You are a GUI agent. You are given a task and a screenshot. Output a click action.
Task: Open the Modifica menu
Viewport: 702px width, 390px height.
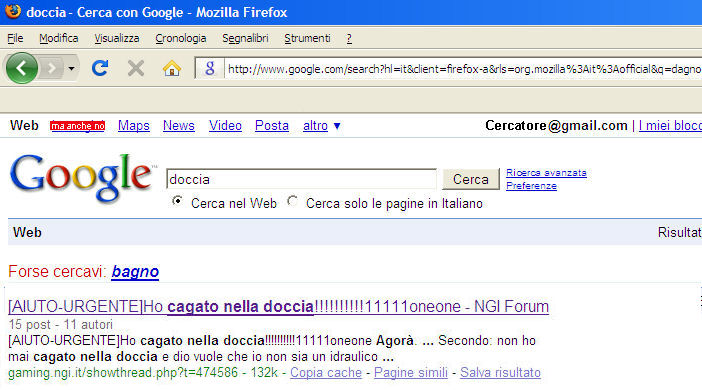59,39
